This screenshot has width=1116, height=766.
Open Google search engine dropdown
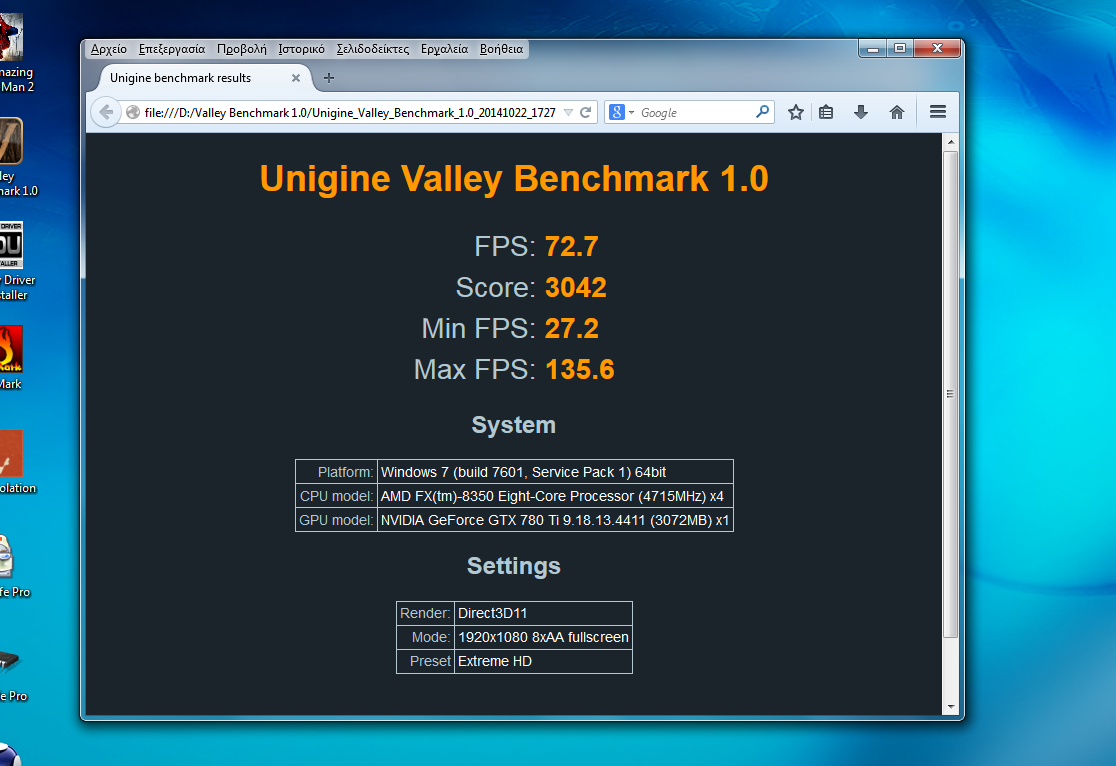(621, 112)
